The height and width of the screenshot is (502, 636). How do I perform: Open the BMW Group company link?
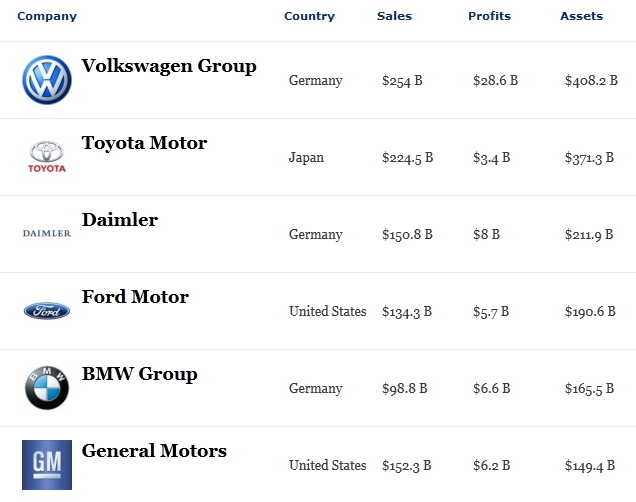140,374
